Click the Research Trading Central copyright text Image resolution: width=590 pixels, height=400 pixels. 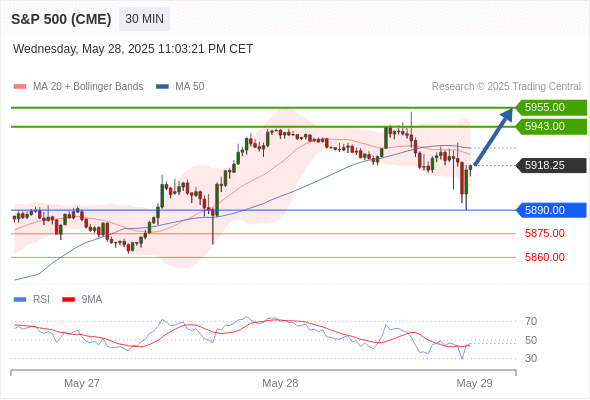click(506, 87)
